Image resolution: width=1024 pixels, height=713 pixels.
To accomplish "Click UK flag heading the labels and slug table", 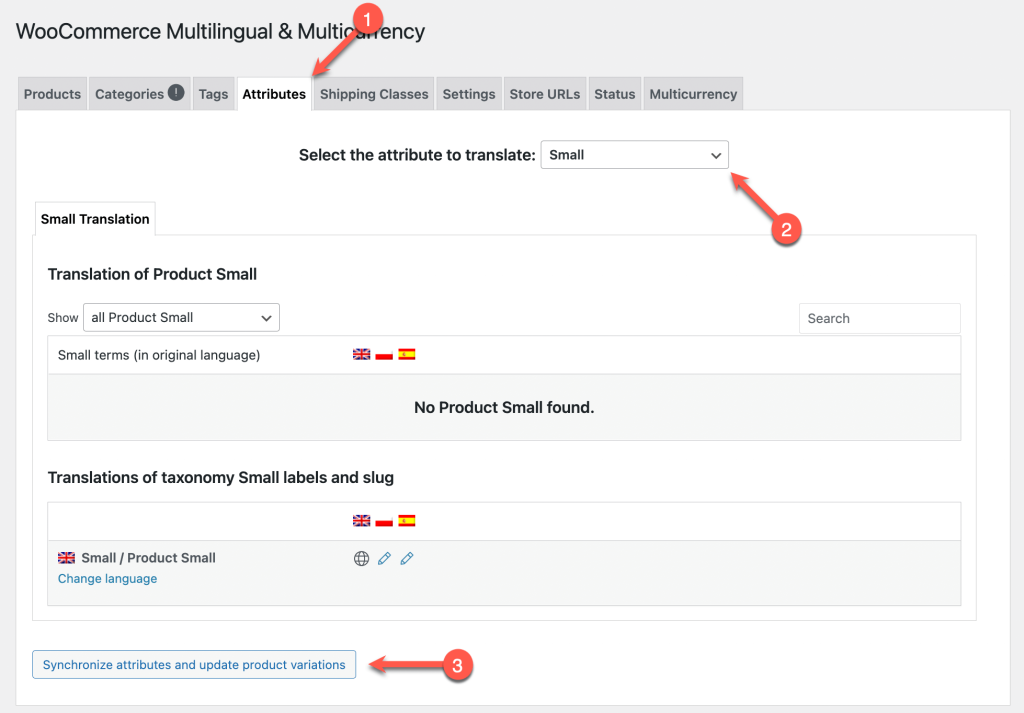I will (361, 520).
